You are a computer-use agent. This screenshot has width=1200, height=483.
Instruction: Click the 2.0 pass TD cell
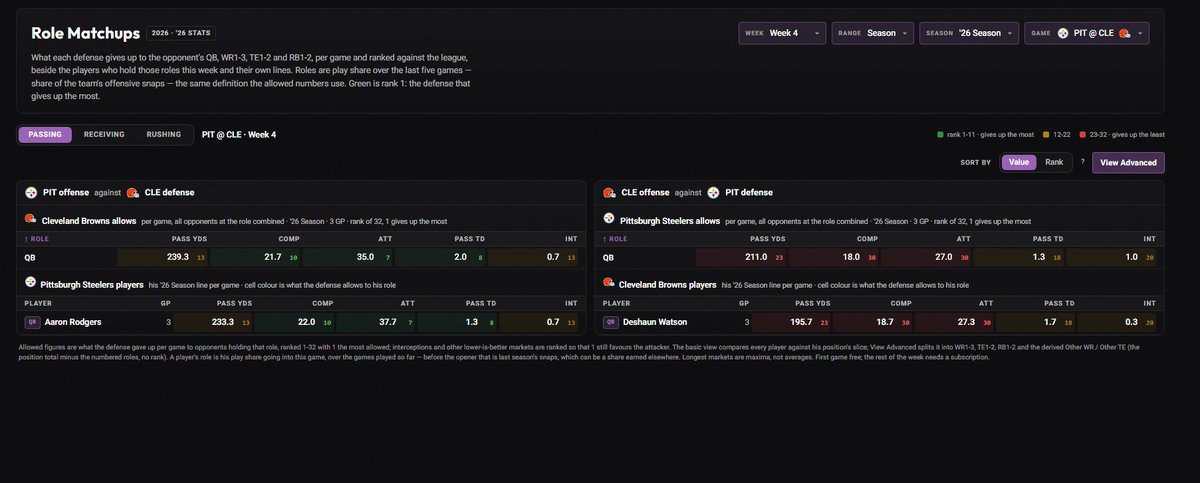[440, 257]
